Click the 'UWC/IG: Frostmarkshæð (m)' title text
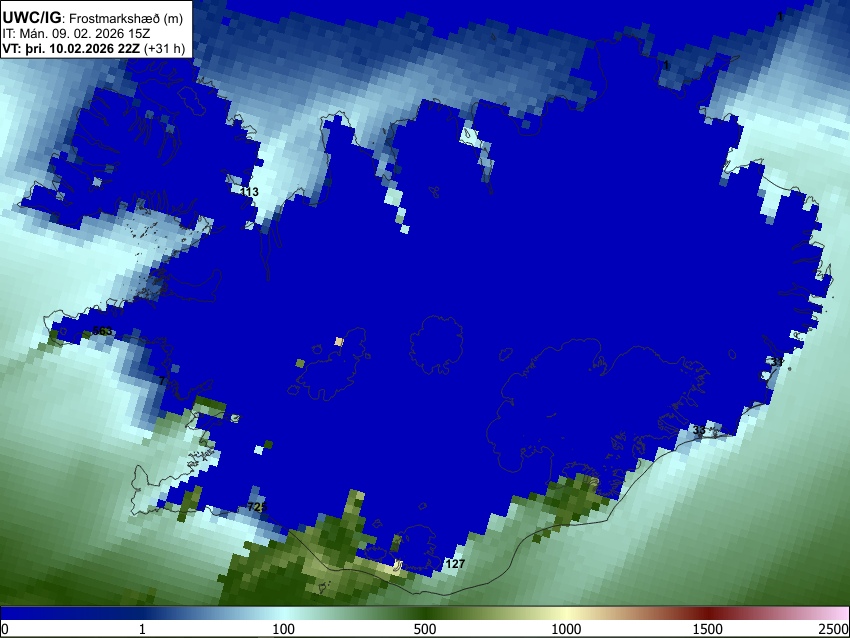850x638 pixels. coord(93,18)
